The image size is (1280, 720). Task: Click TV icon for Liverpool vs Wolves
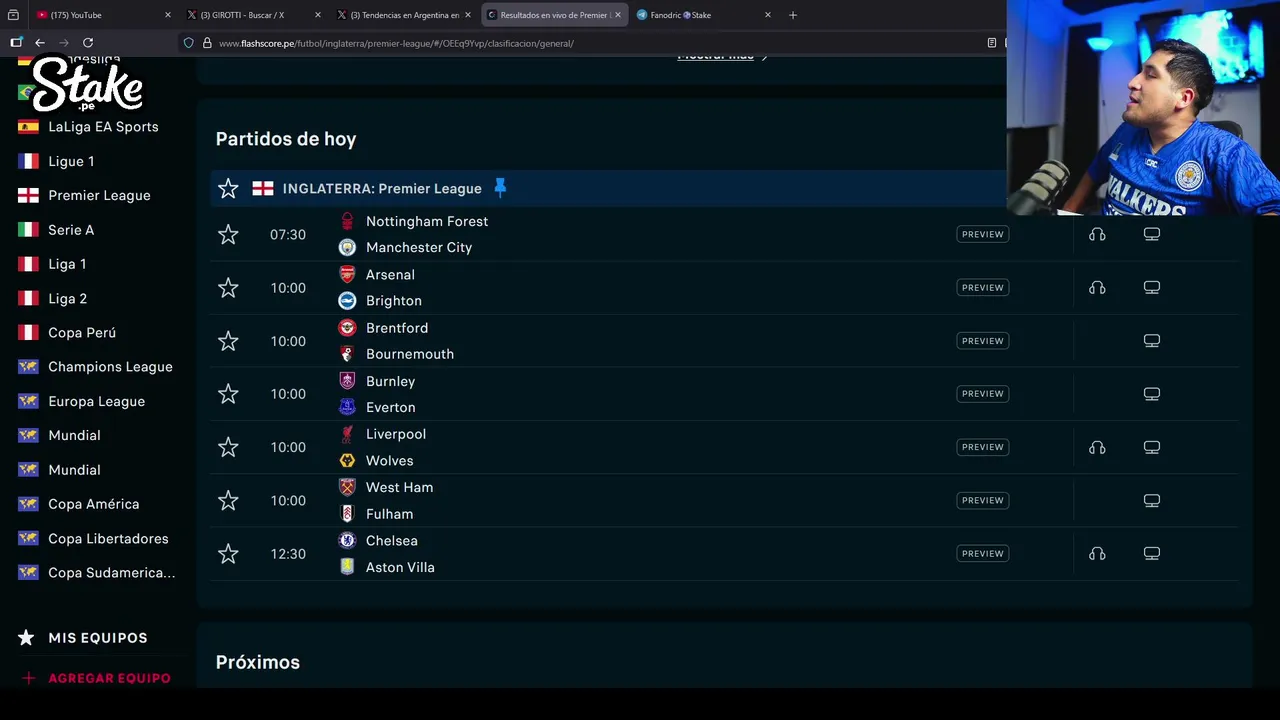1152,447
